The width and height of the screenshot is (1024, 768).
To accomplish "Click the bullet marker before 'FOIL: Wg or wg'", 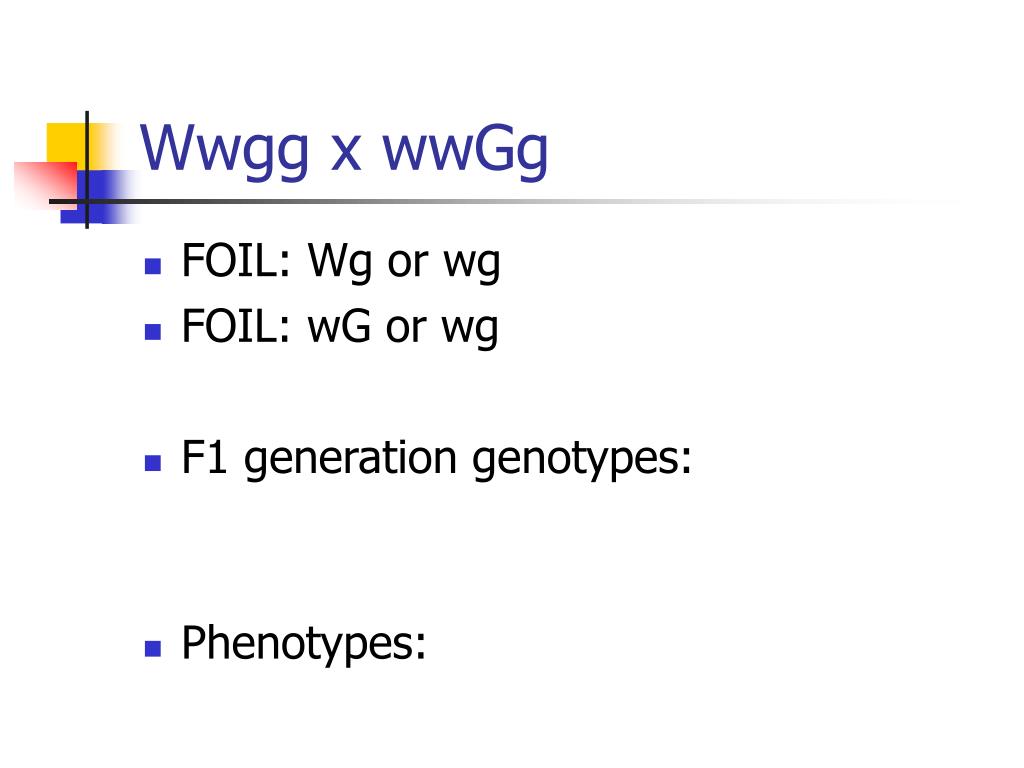I will (153, 266).
